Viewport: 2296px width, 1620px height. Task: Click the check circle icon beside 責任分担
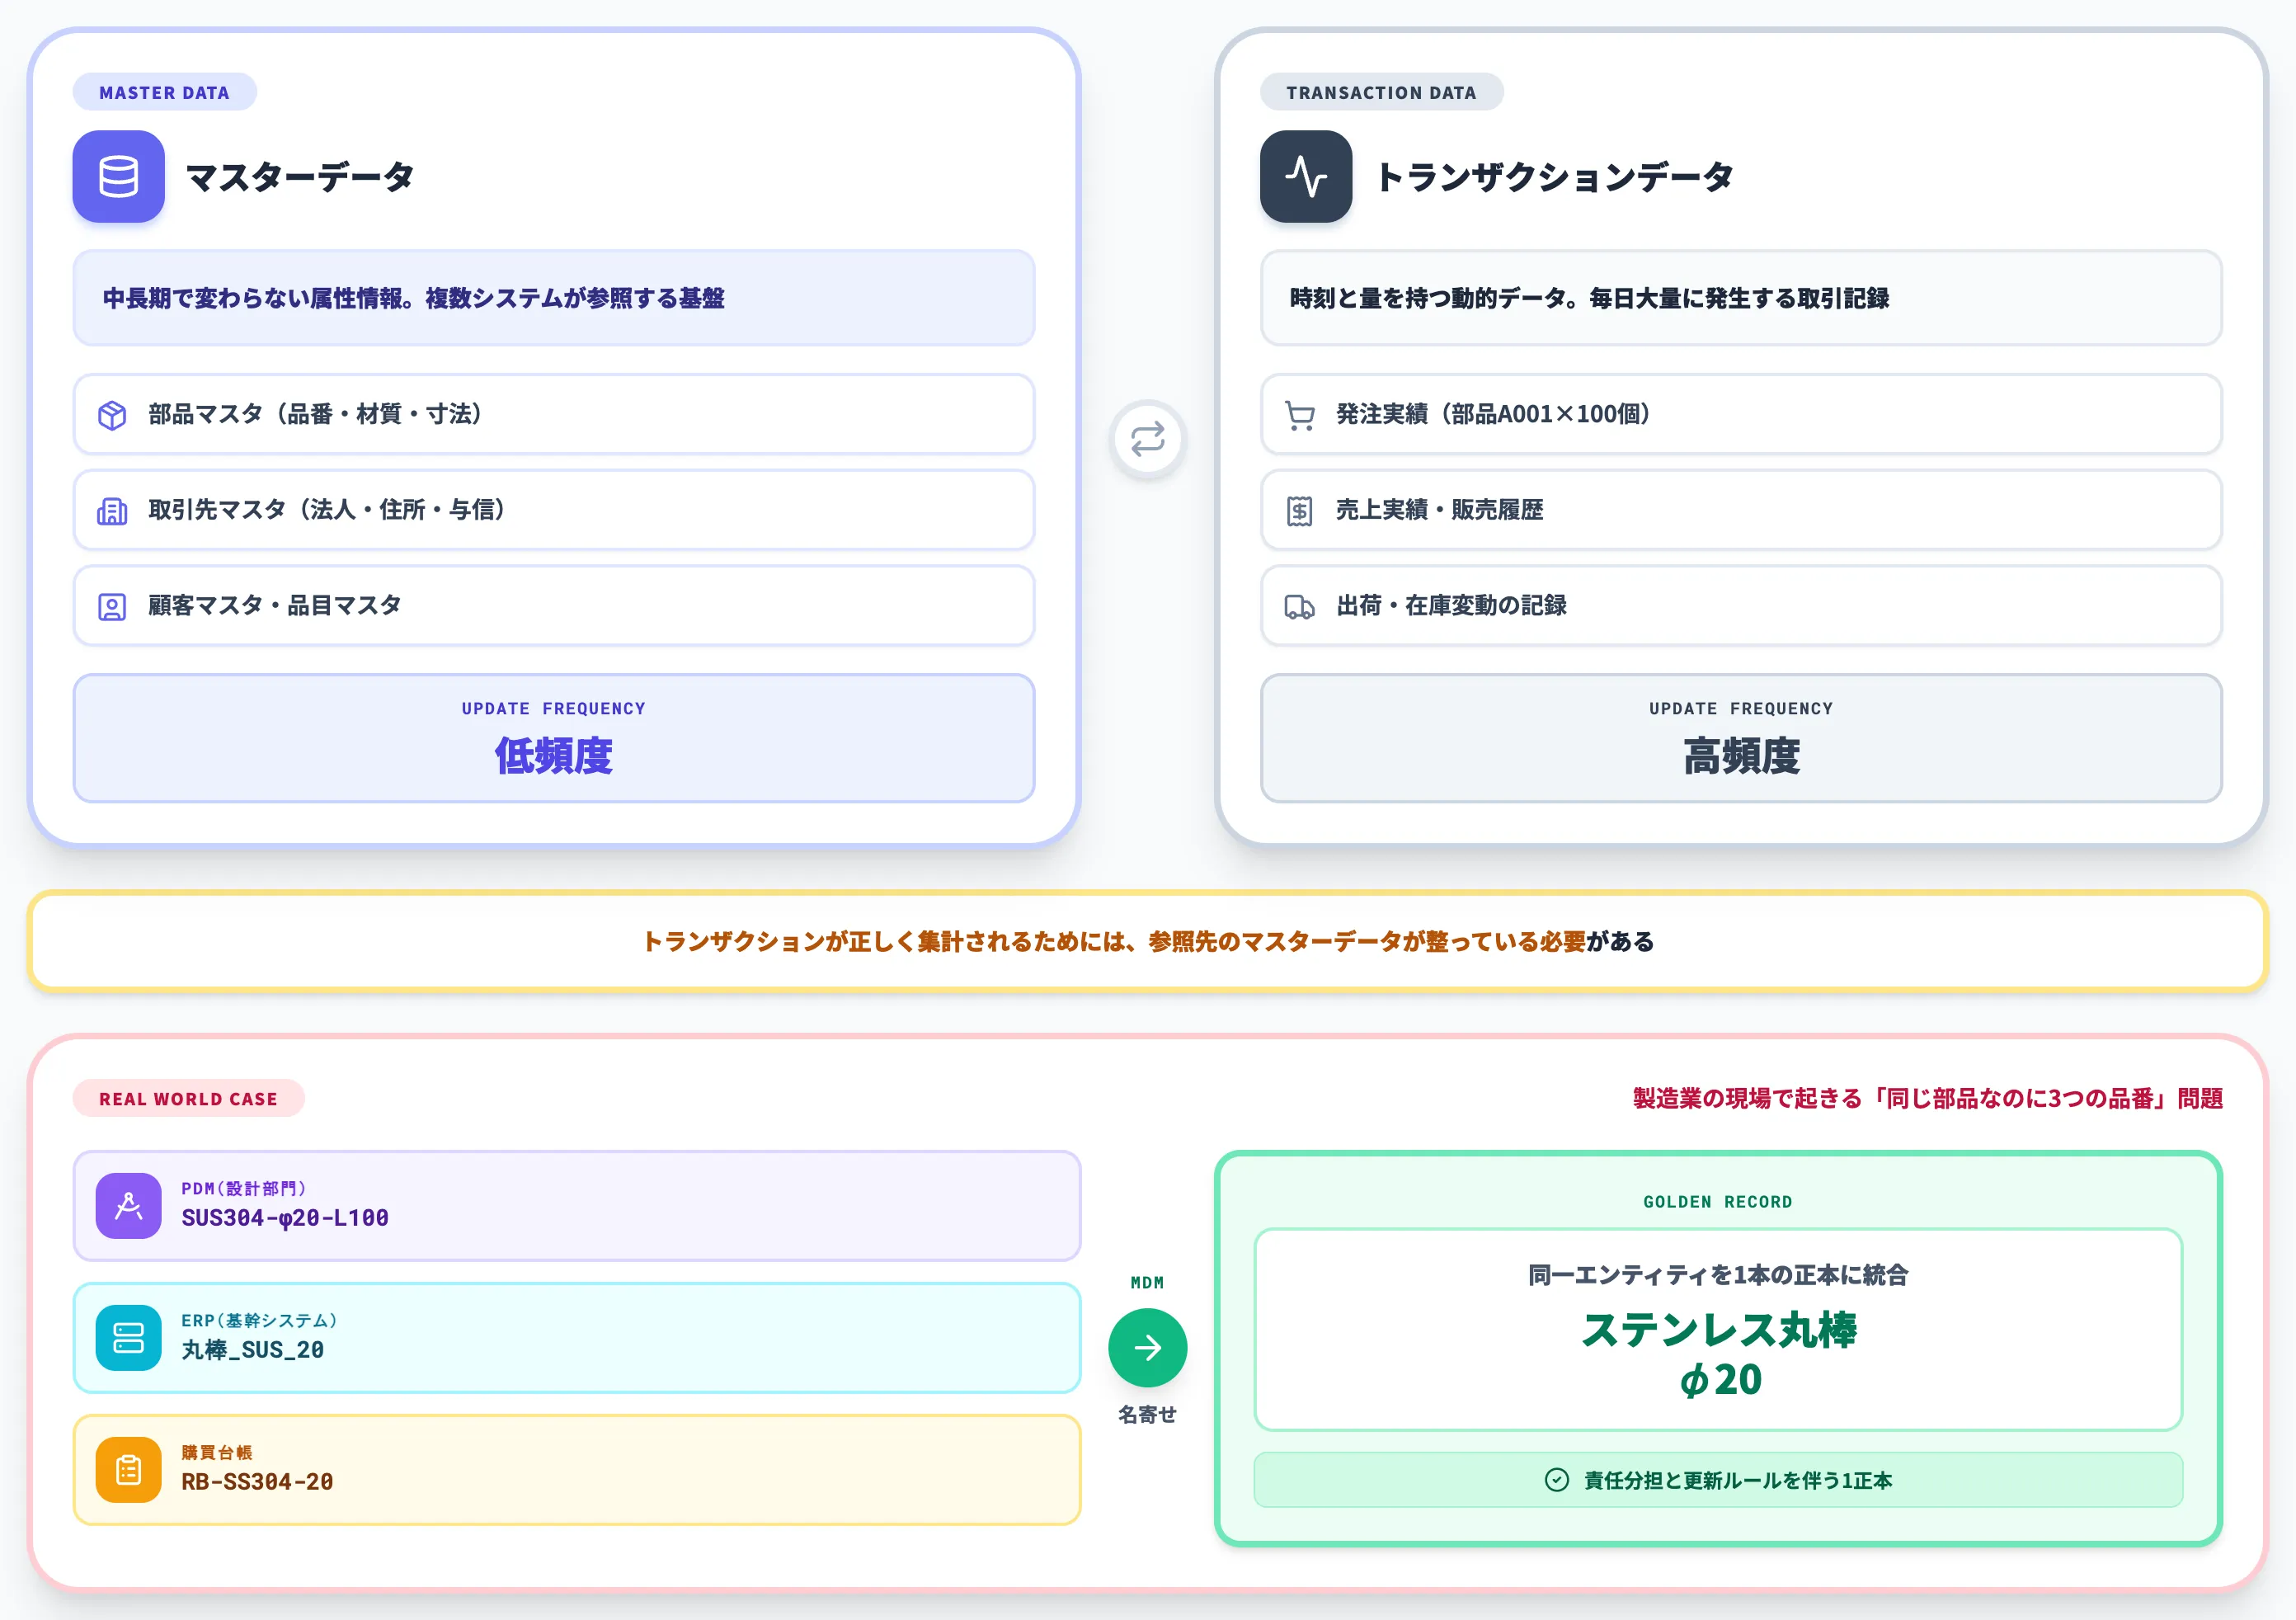(1557, 1480)
